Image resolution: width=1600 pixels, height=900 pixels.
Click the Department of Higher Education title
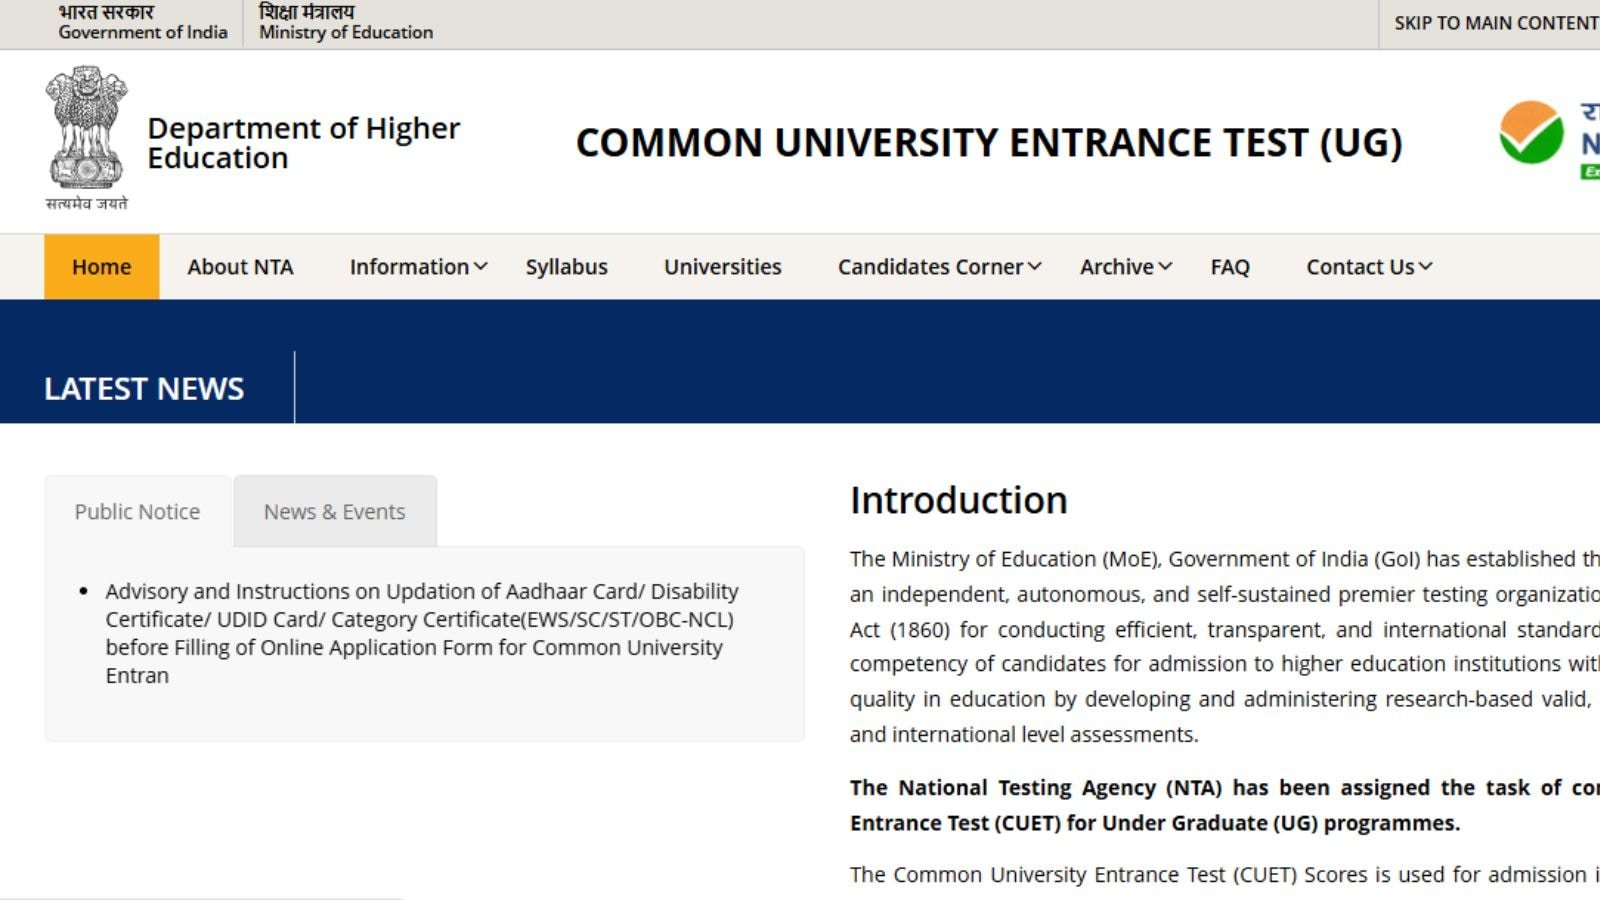click(x=303, y=143)
